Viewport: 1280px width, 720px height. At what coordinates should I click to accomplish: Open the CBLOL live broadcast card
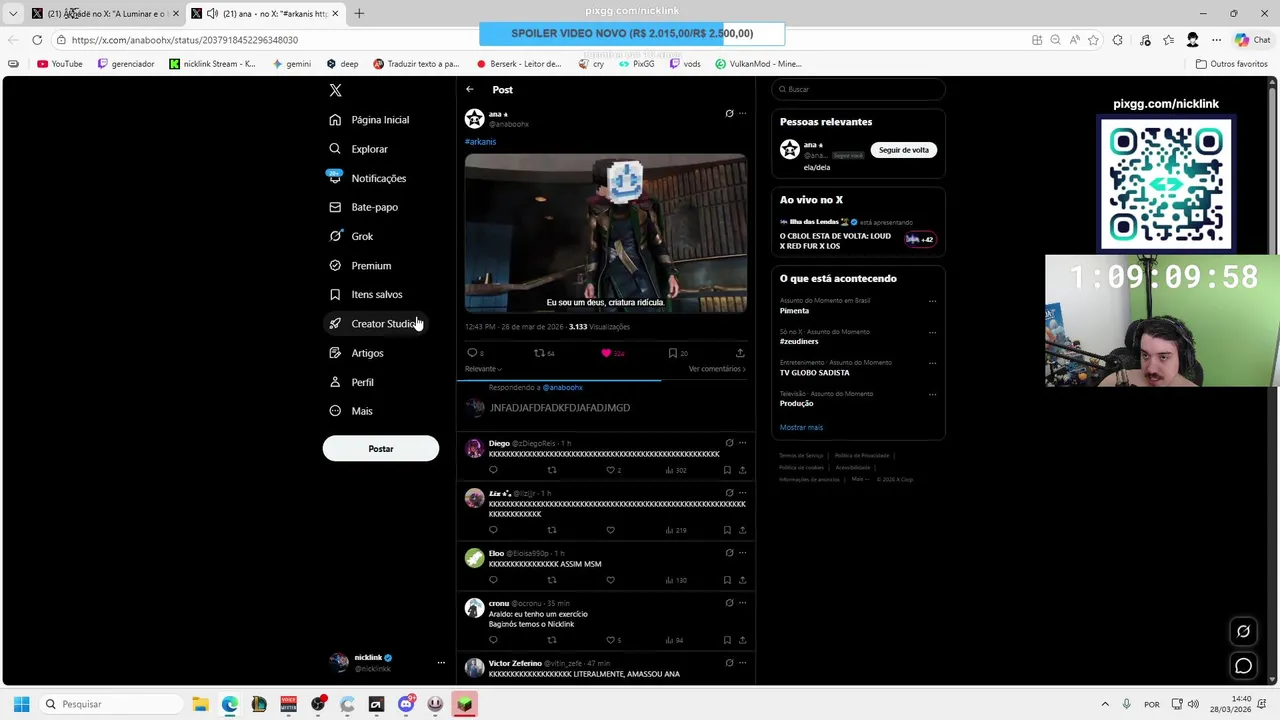pyautogui.click(x=858, y=233)
